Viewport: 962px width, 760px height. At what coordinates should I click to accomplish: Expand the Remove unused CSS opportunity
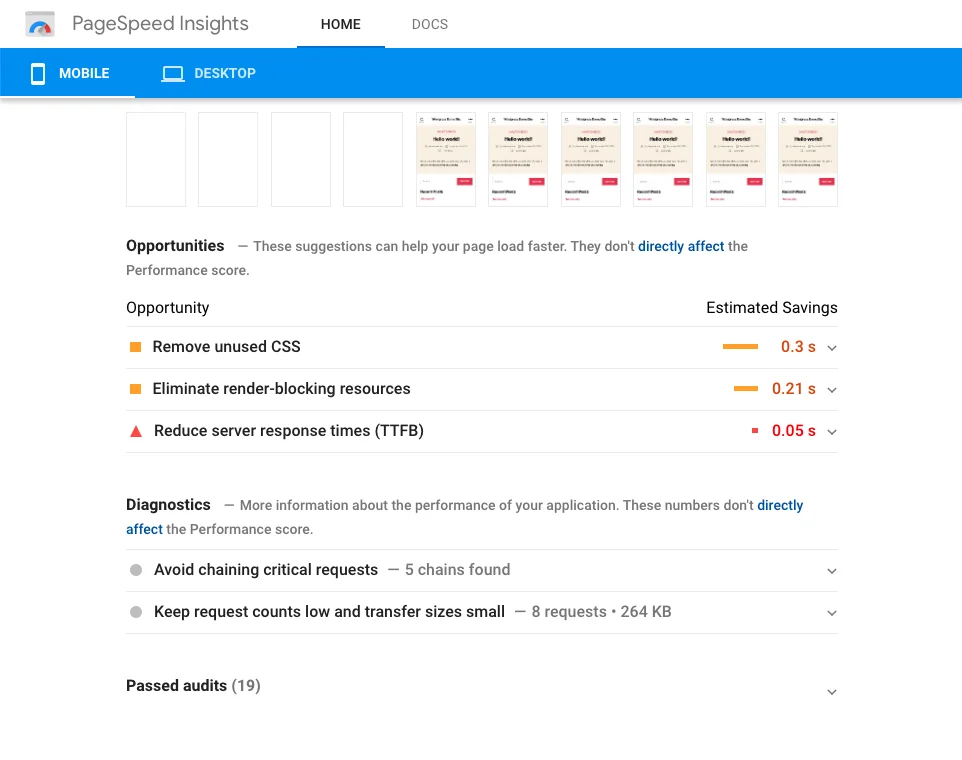(832, 348)
